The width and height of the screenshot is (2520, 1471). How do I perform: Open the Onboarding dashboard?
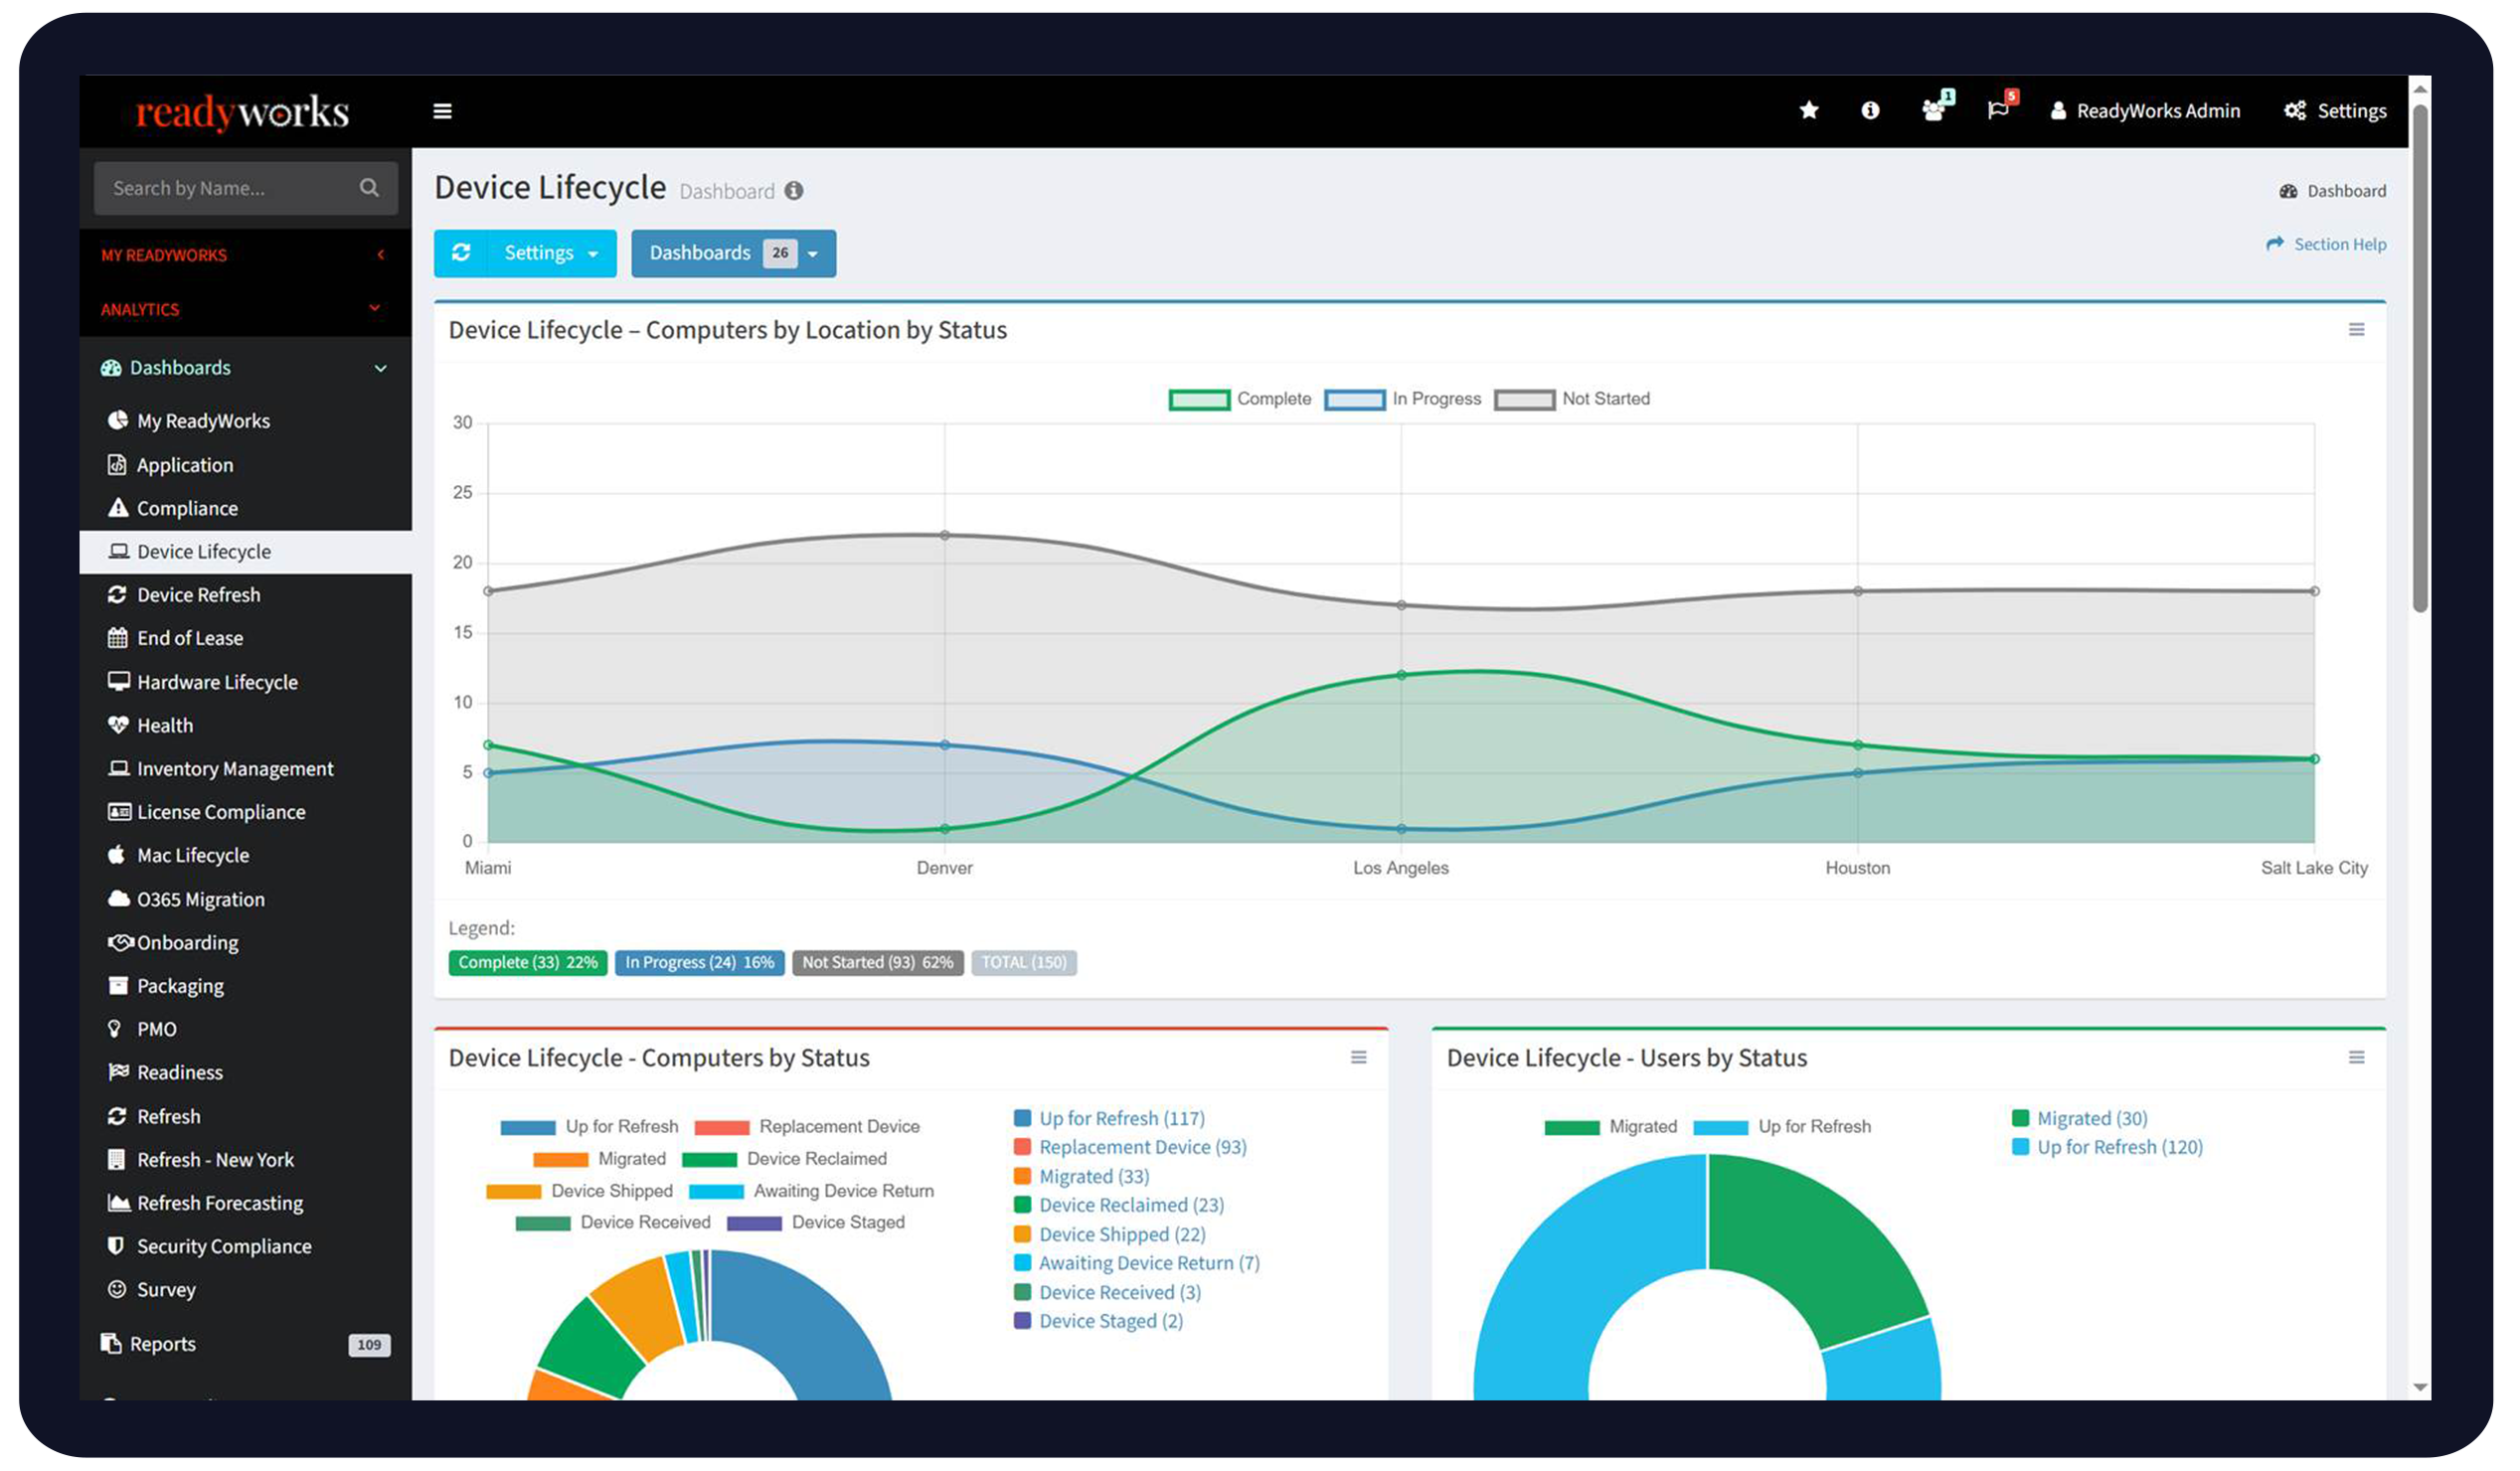click(187, 942)
